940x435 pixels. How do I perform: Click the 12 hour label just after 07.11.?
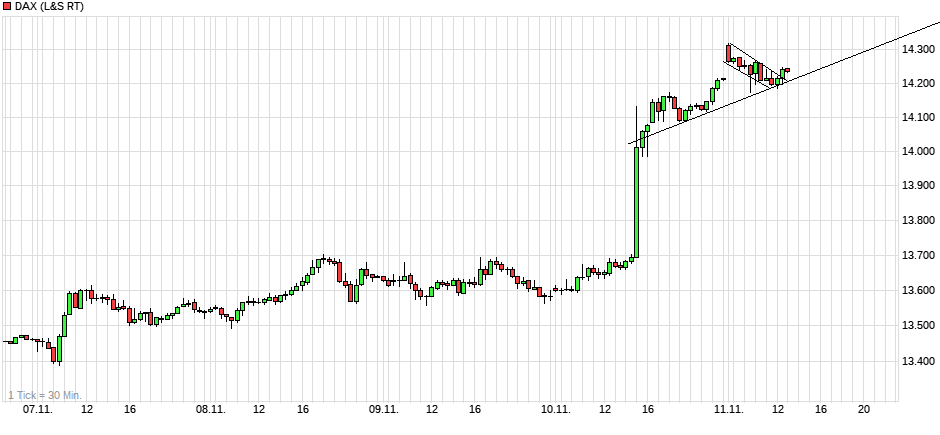[x=87, y=410]
